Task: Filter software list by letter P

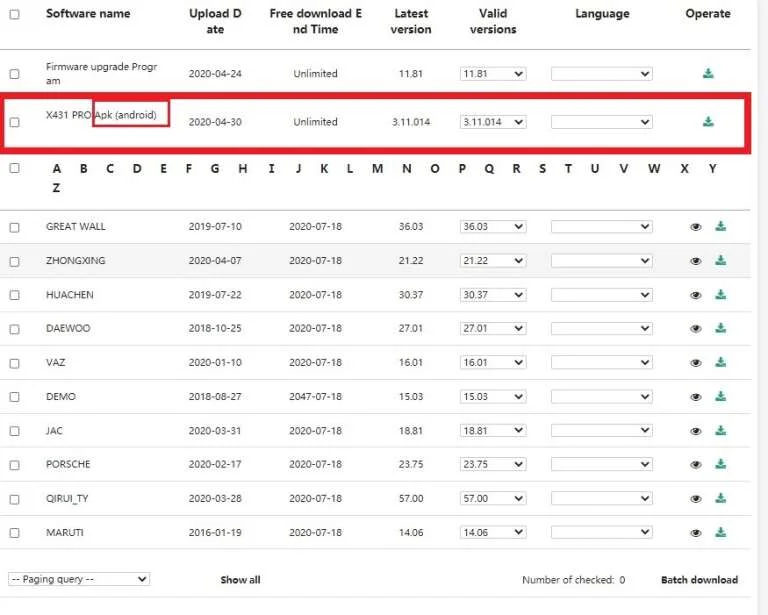Action: 462,169
